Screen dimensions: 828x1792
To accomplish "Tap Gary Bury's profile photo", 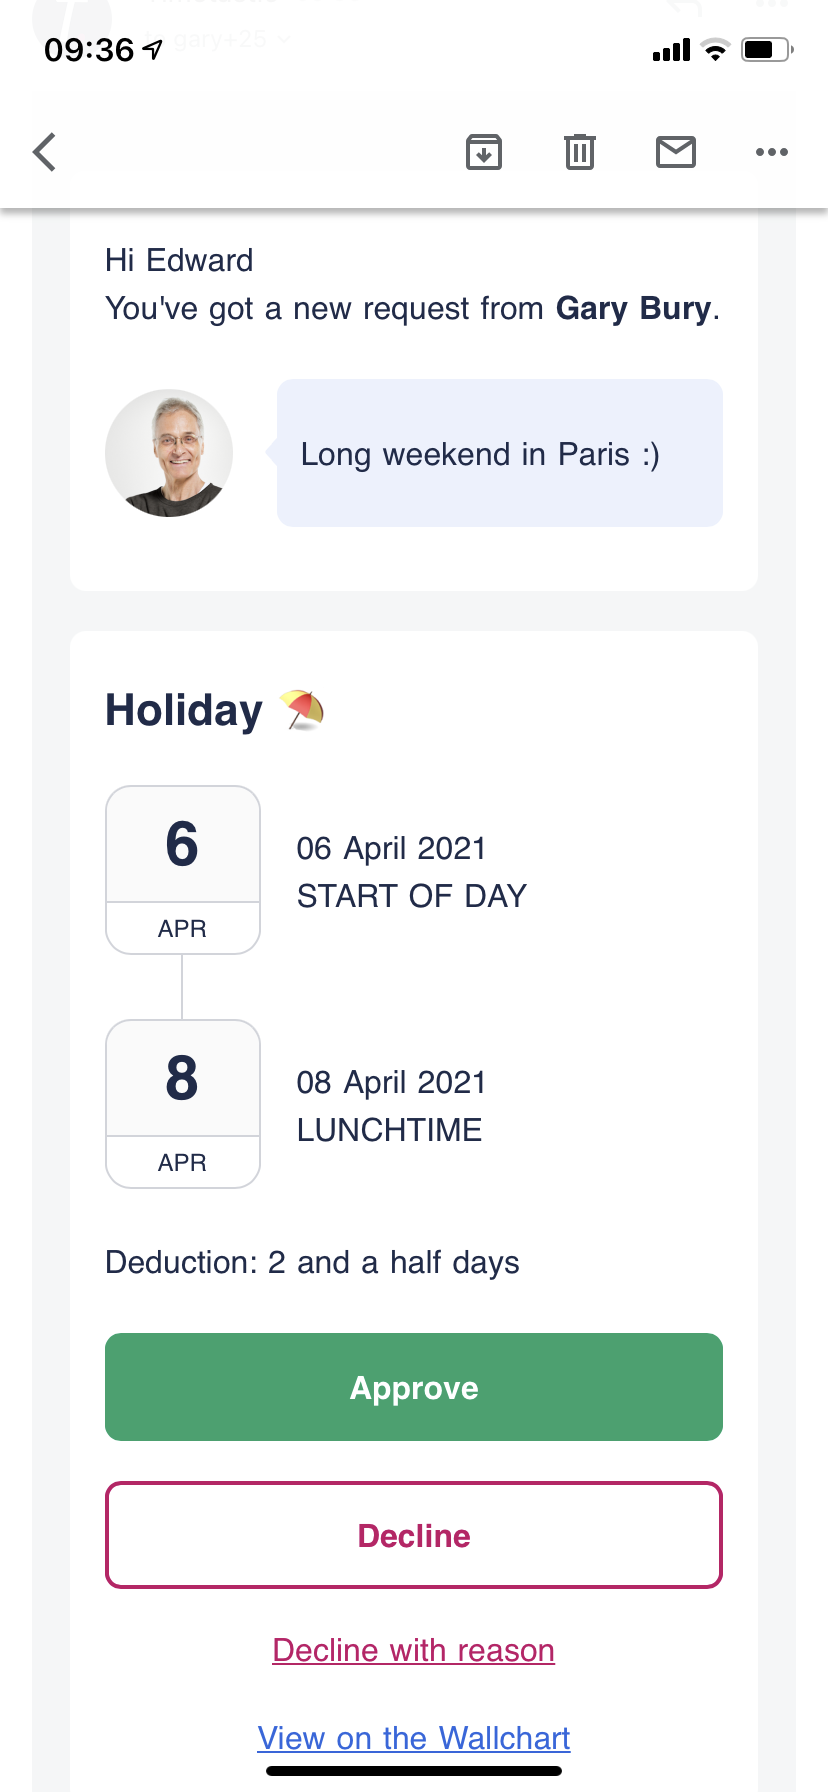I will pos(169,453).
